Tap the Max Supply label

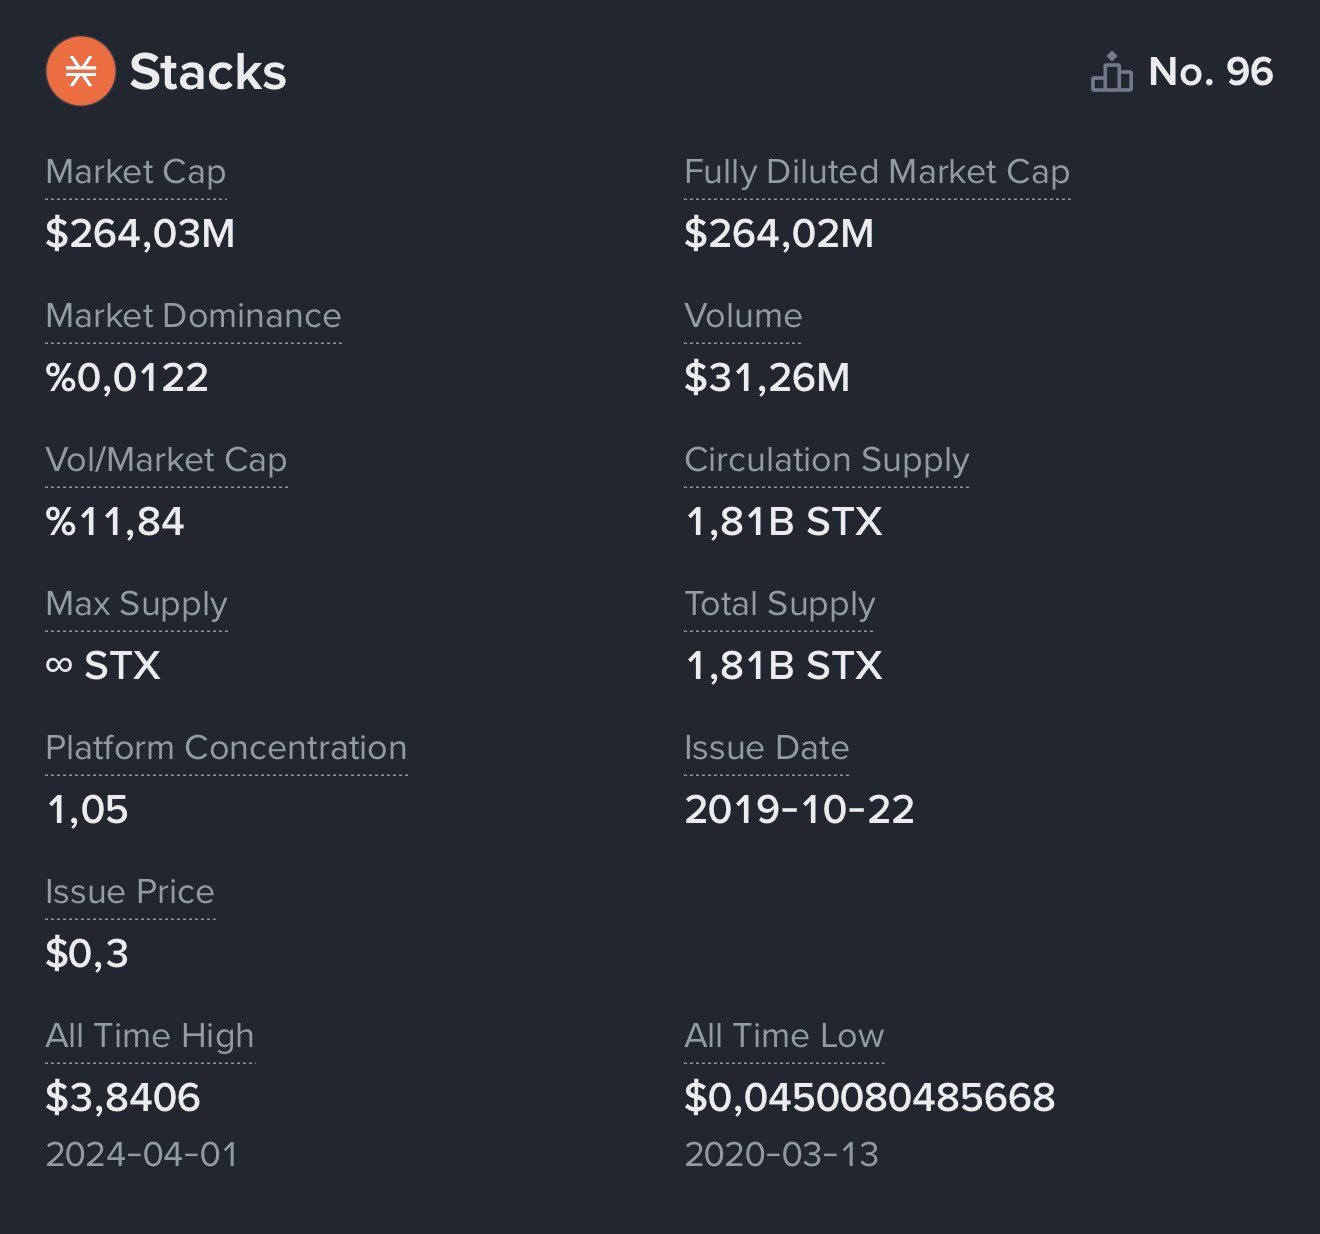[x=137, y=604]
